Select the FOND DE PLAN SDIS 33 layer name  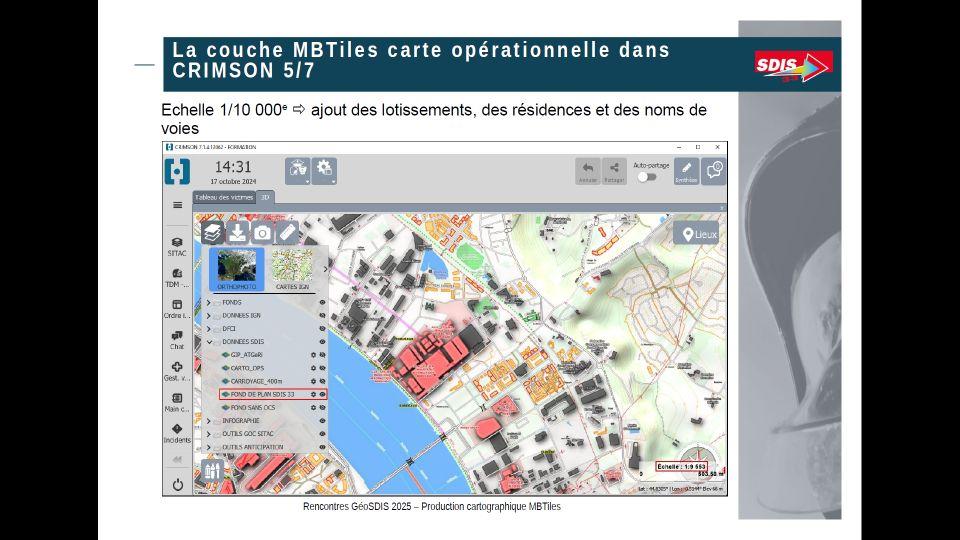262,394
